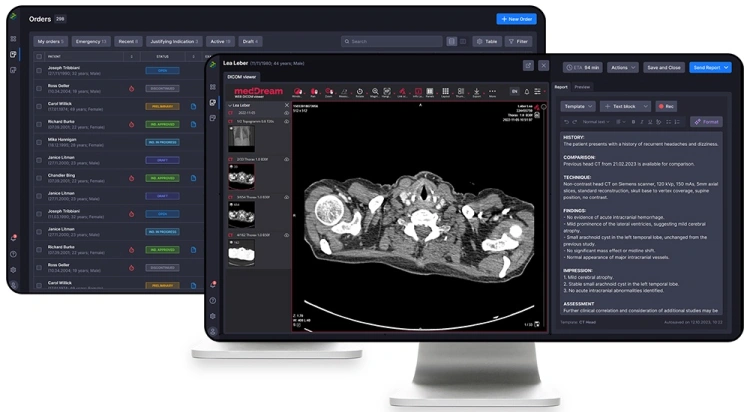Toggle eye visibility for Topogramm series

pos(286,121)
